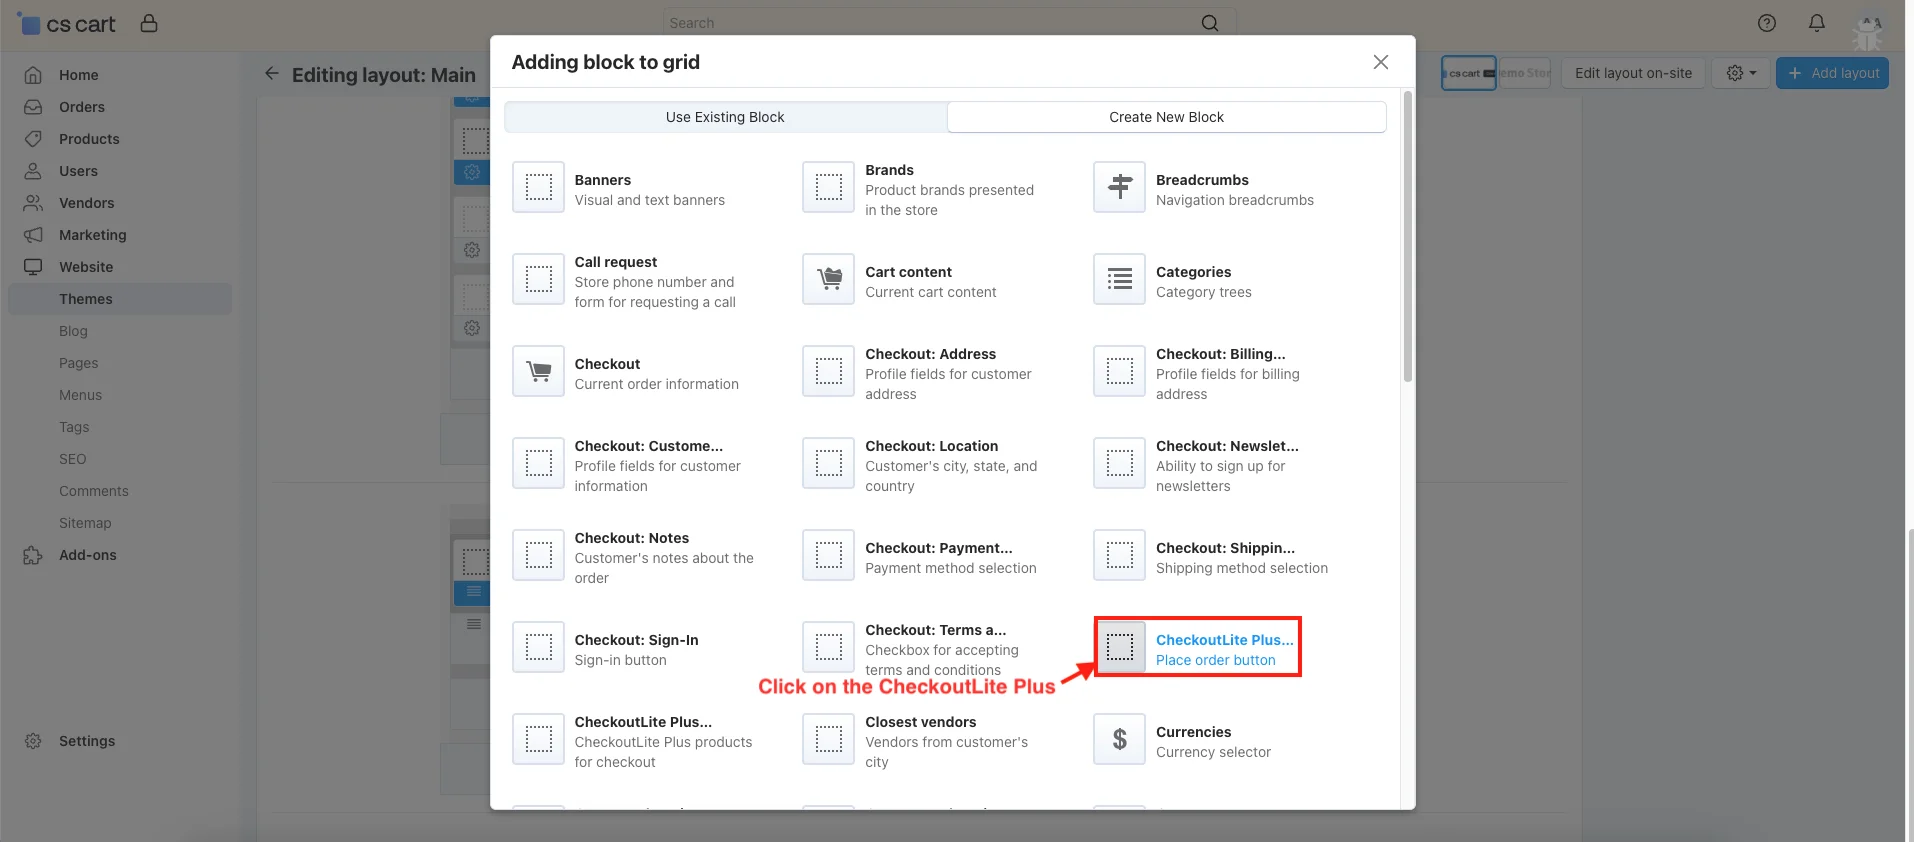
Task: Switch to the Create New Block tab
Action: [x=1165, y=117]
